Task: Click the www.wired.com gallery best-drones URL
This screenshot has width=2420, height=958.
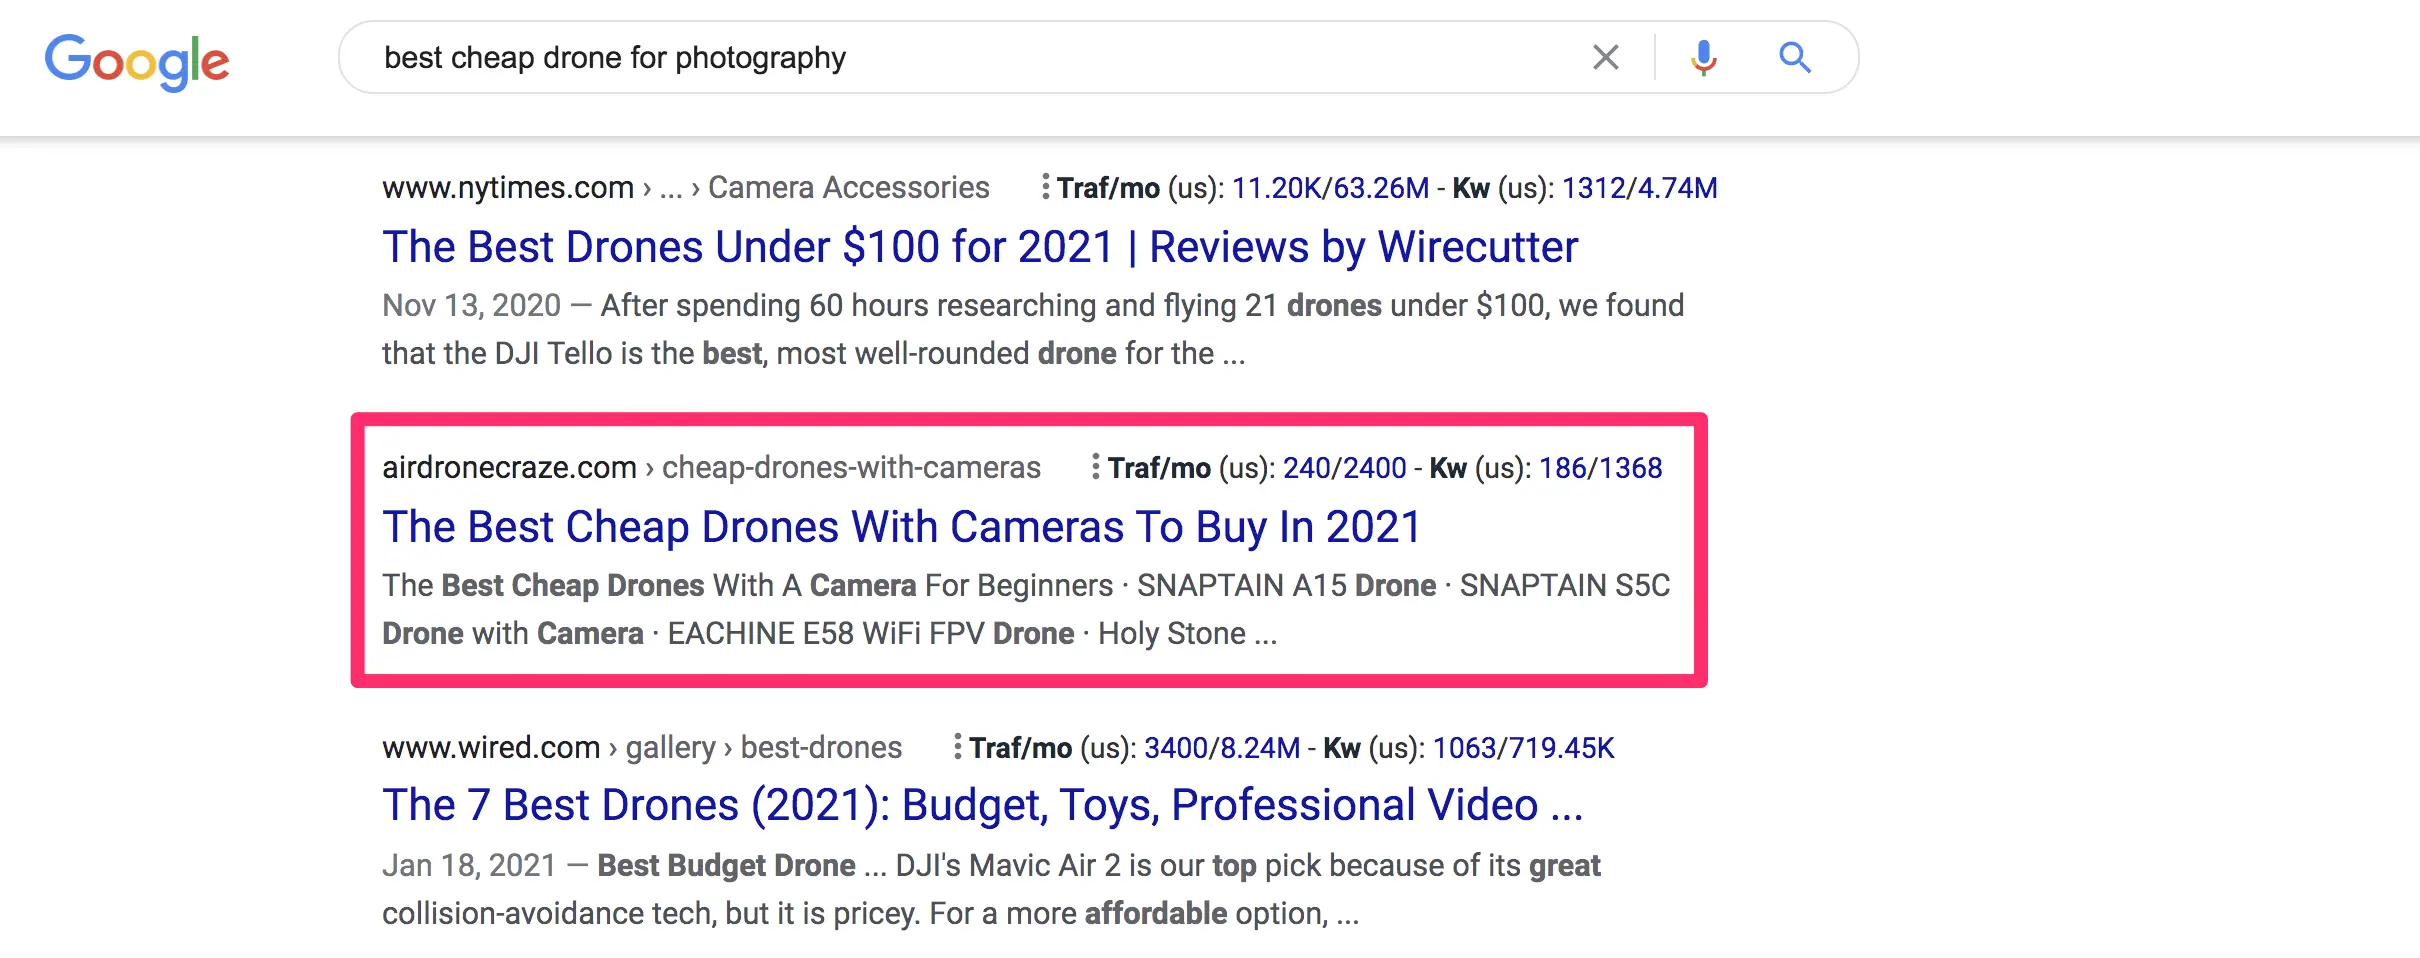Action: click(642, 747)
